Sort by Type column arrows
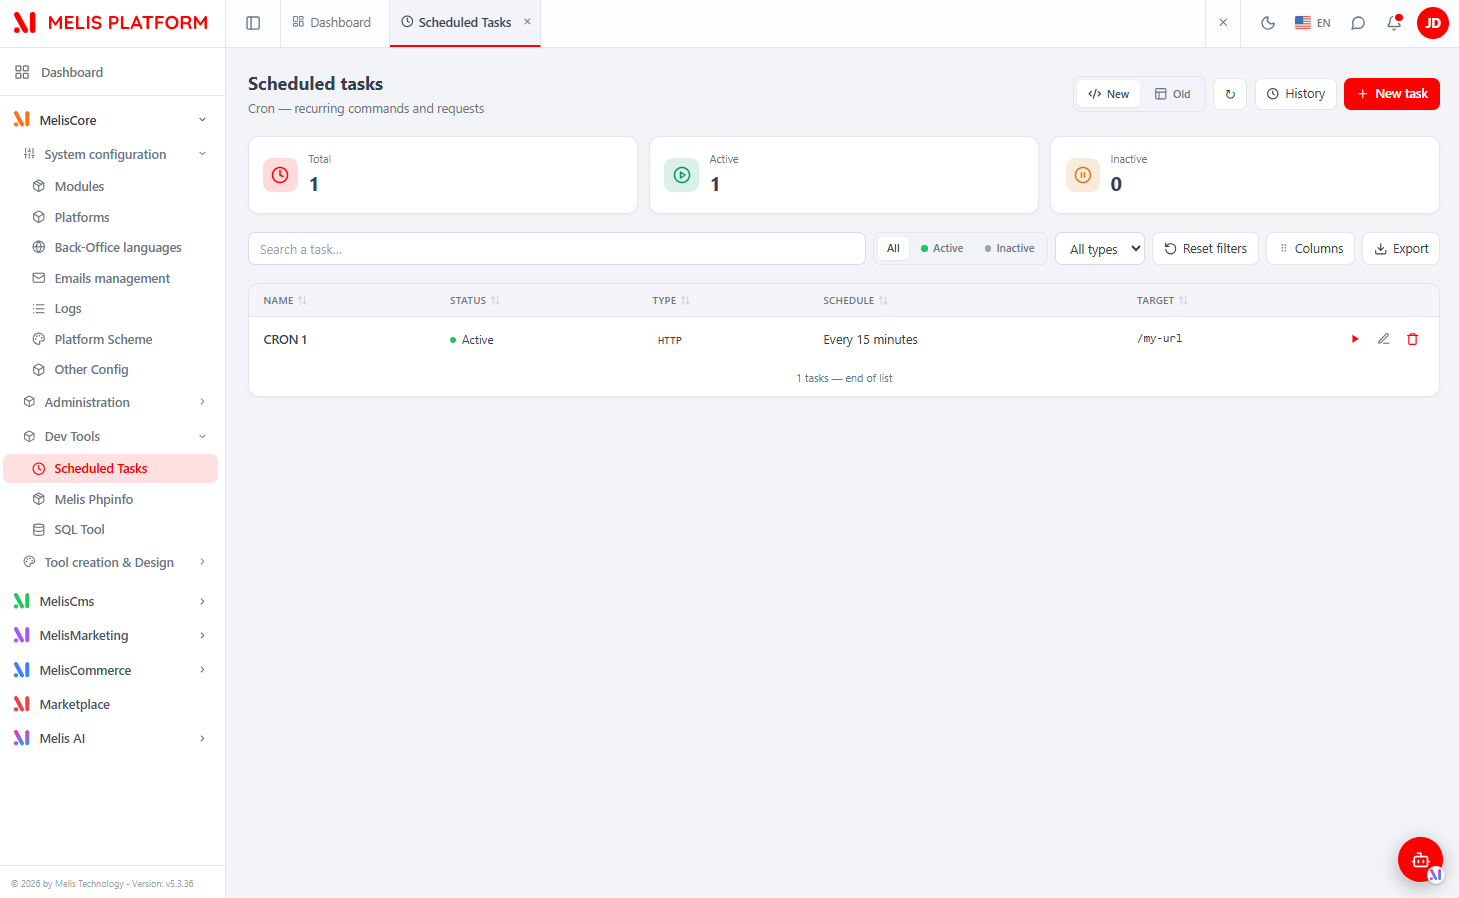Image resolution: width=1459 pixels, height=898 pixels. [x=685, y=301]
